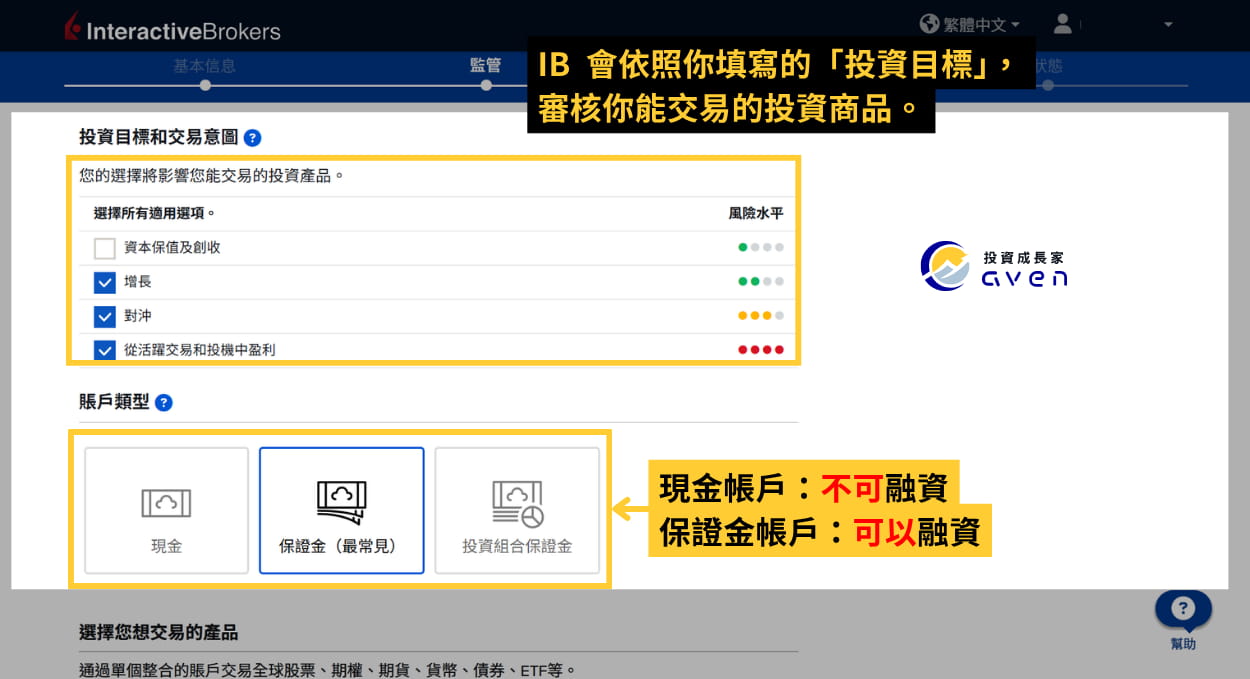Expand the account menu arrow
1250x679 pixels.
pos(1168,24)
